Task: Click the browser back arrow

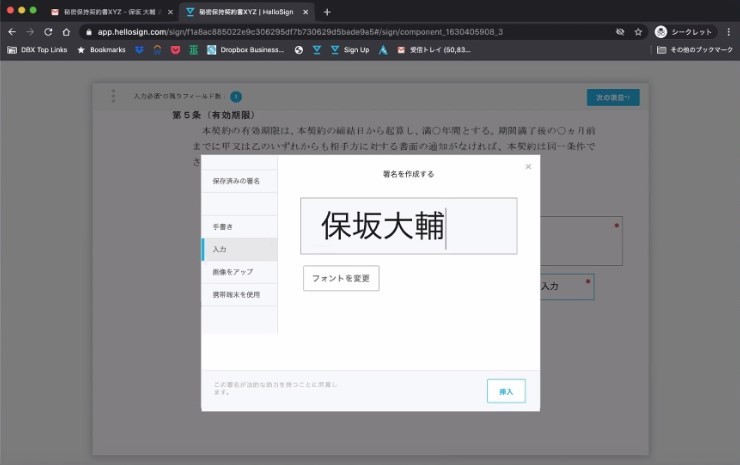Action: click(x=12, y=32)
